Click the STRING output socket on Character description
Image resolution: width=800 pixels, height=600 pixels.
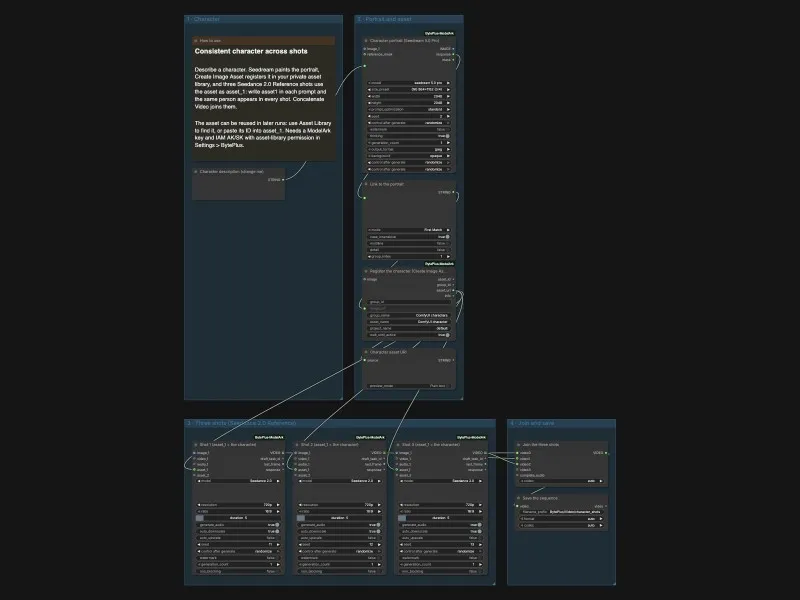click(x=283, y=180)
